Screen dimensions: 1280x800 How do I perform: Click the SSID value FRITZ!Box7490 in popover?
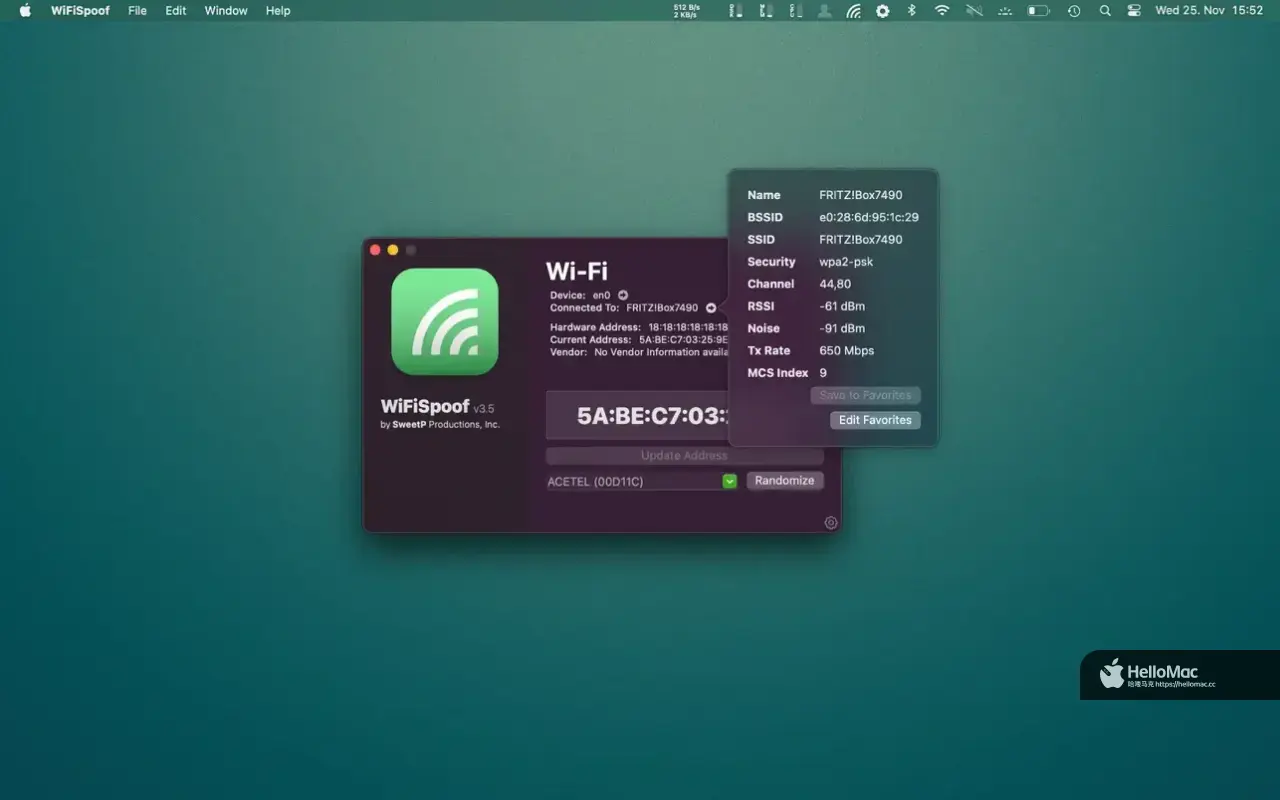(861, 239)
